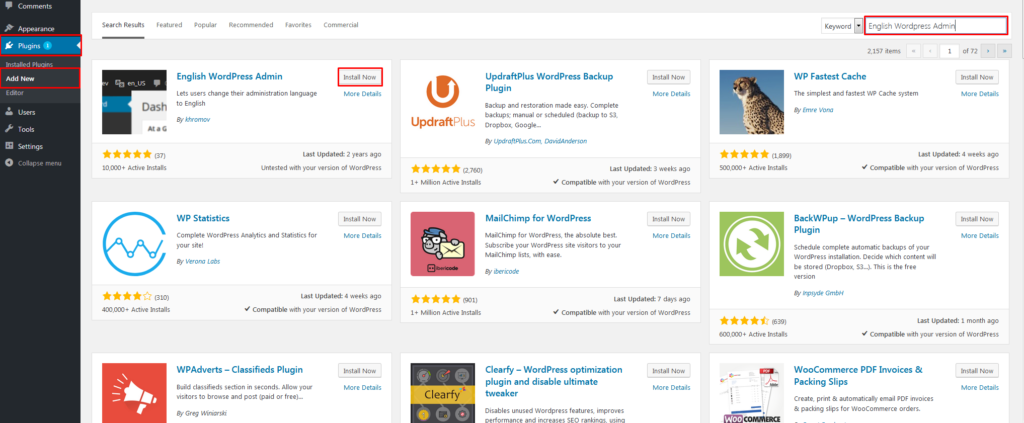Screen dimensions: 1024x423
Task: View More Details for MailChimp for WordPress
Action: tap(671, 236)
